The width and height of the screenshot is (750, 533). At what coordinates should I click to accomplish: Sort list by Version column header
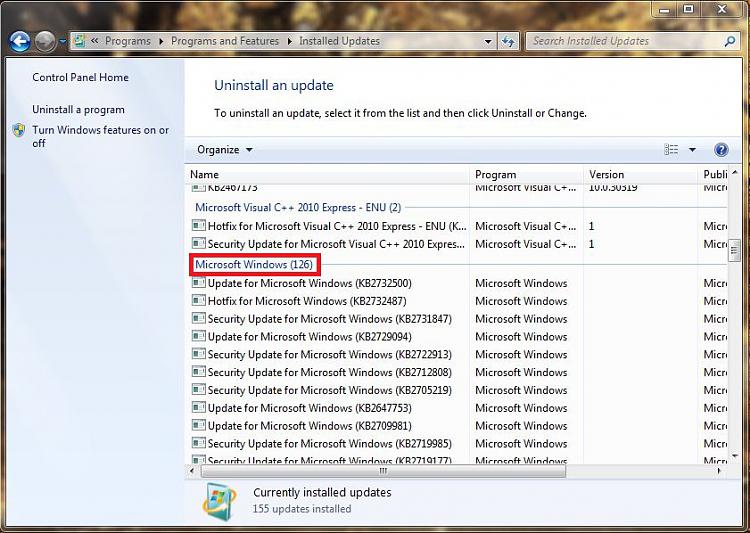pos(640,175)
